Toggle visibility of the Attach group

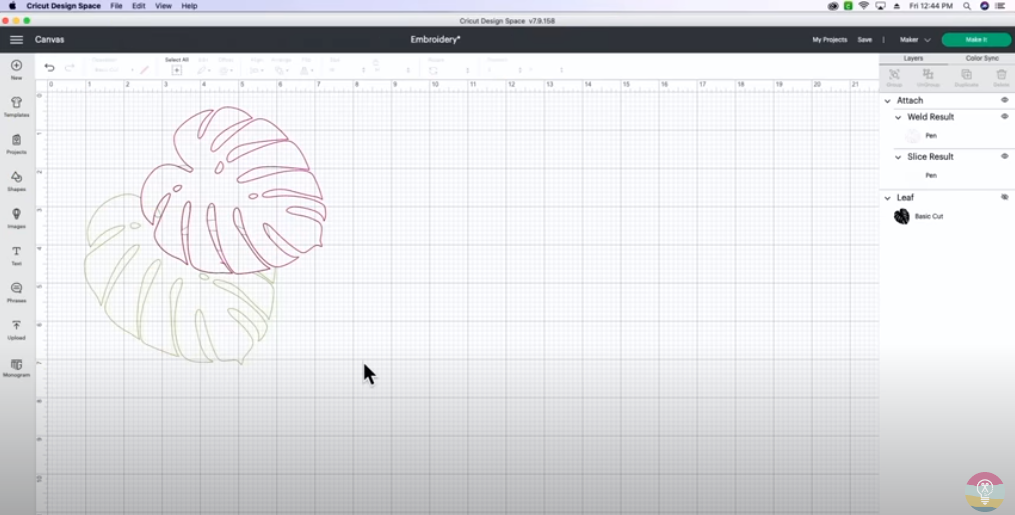click(x=1005, y=100)
